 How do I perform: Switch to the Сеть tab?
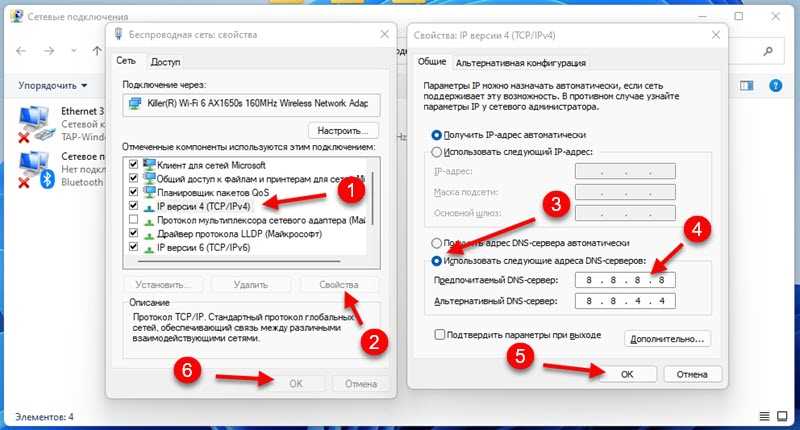tap(126, 61)
